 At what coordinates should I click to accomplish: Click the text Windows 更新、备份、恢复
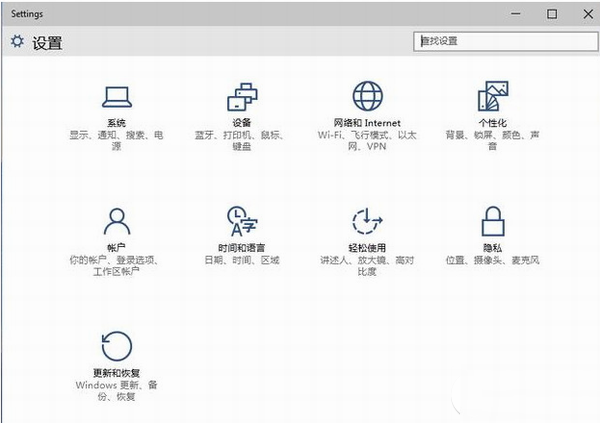tap(116, 390)
